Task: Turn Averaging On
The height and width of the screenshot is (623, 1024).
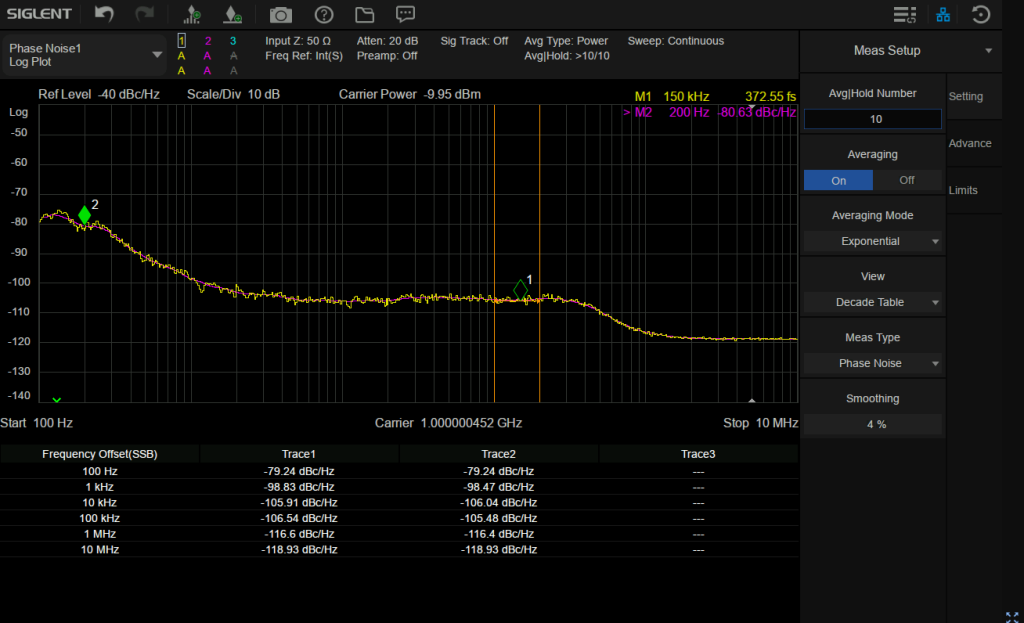Action: pyautogui.click(x=838, y=181)
